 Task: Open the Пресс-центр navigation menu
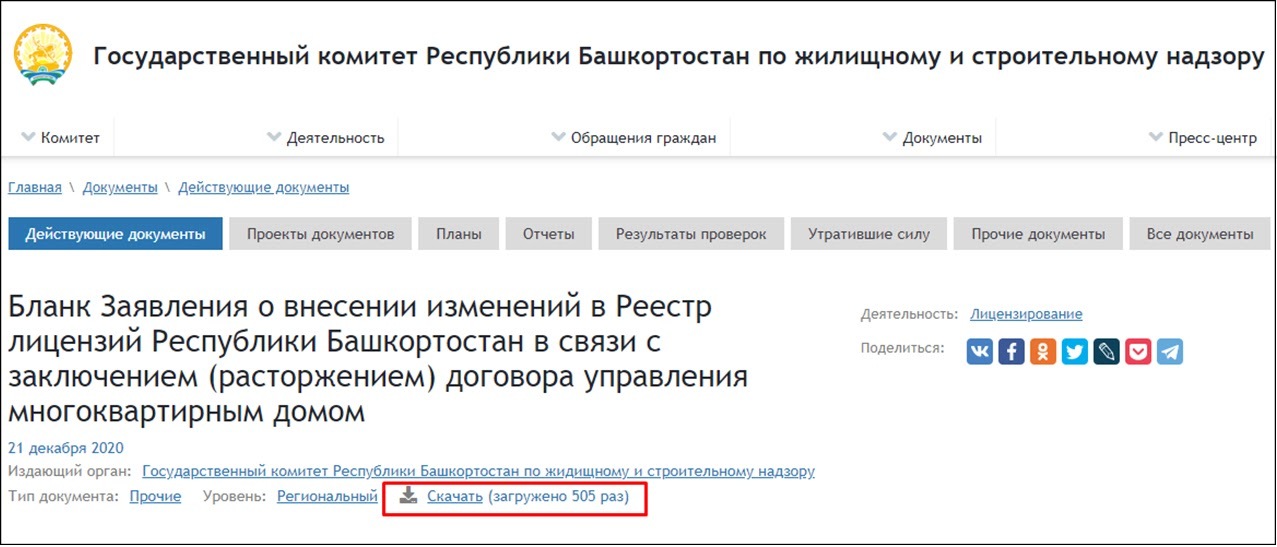[x=1203, y=138]
